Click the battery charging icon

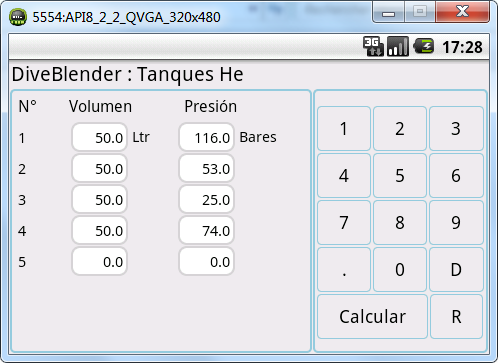(423, 46)
